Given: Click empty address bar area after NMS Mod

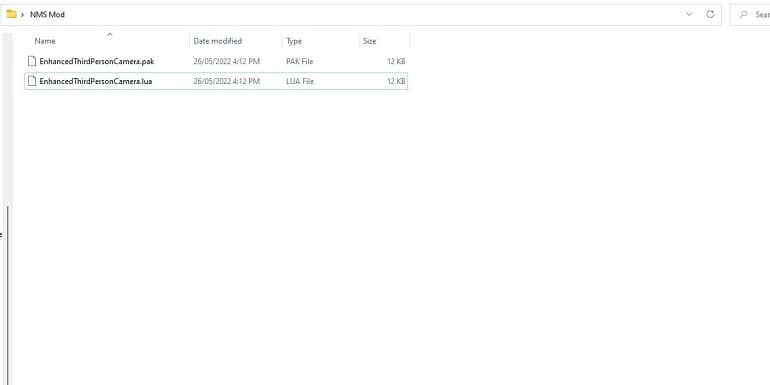Looking at the screenshot, I should coord(373,15).
